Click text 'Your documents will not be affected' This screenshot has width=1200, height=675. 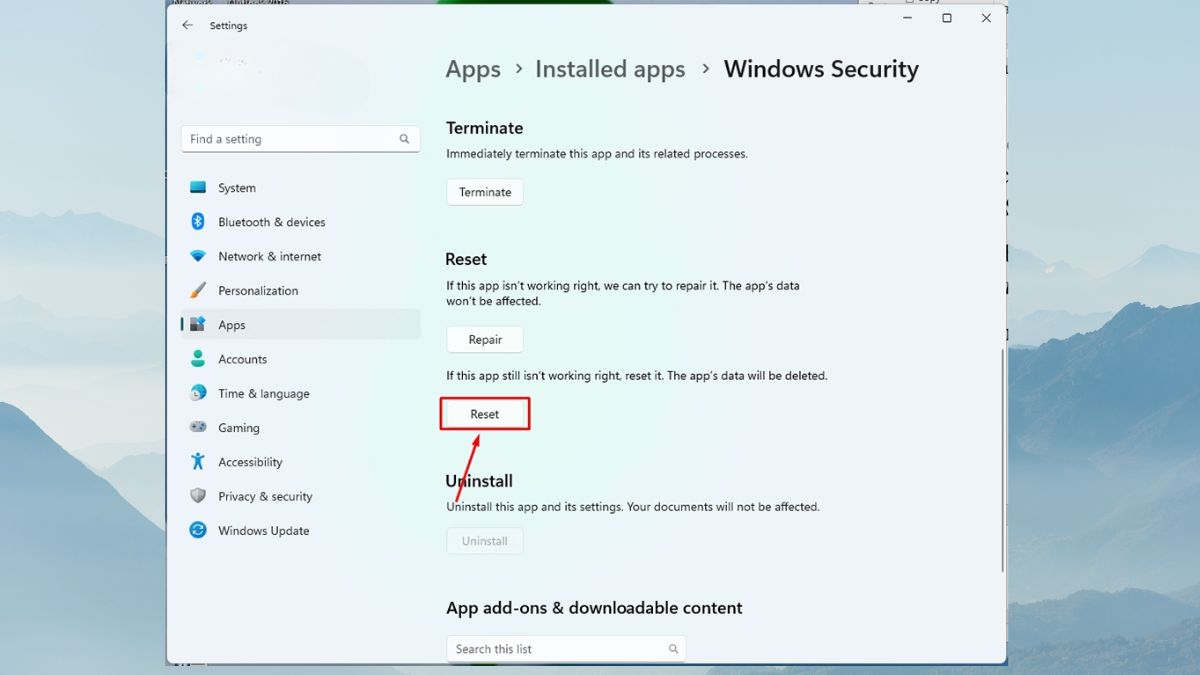723,507
